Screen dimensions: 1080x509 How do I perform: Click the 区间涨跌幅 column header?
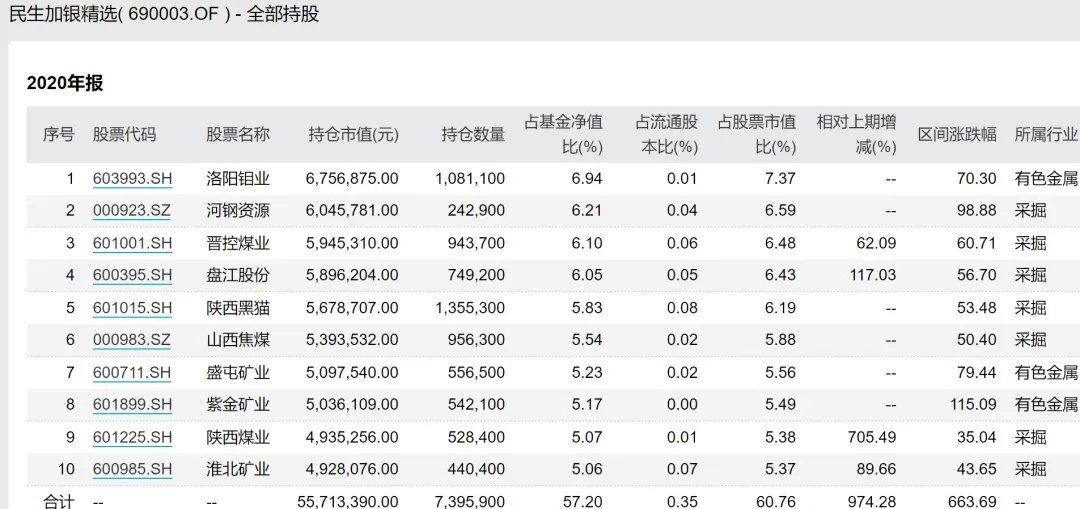(957, 135)
